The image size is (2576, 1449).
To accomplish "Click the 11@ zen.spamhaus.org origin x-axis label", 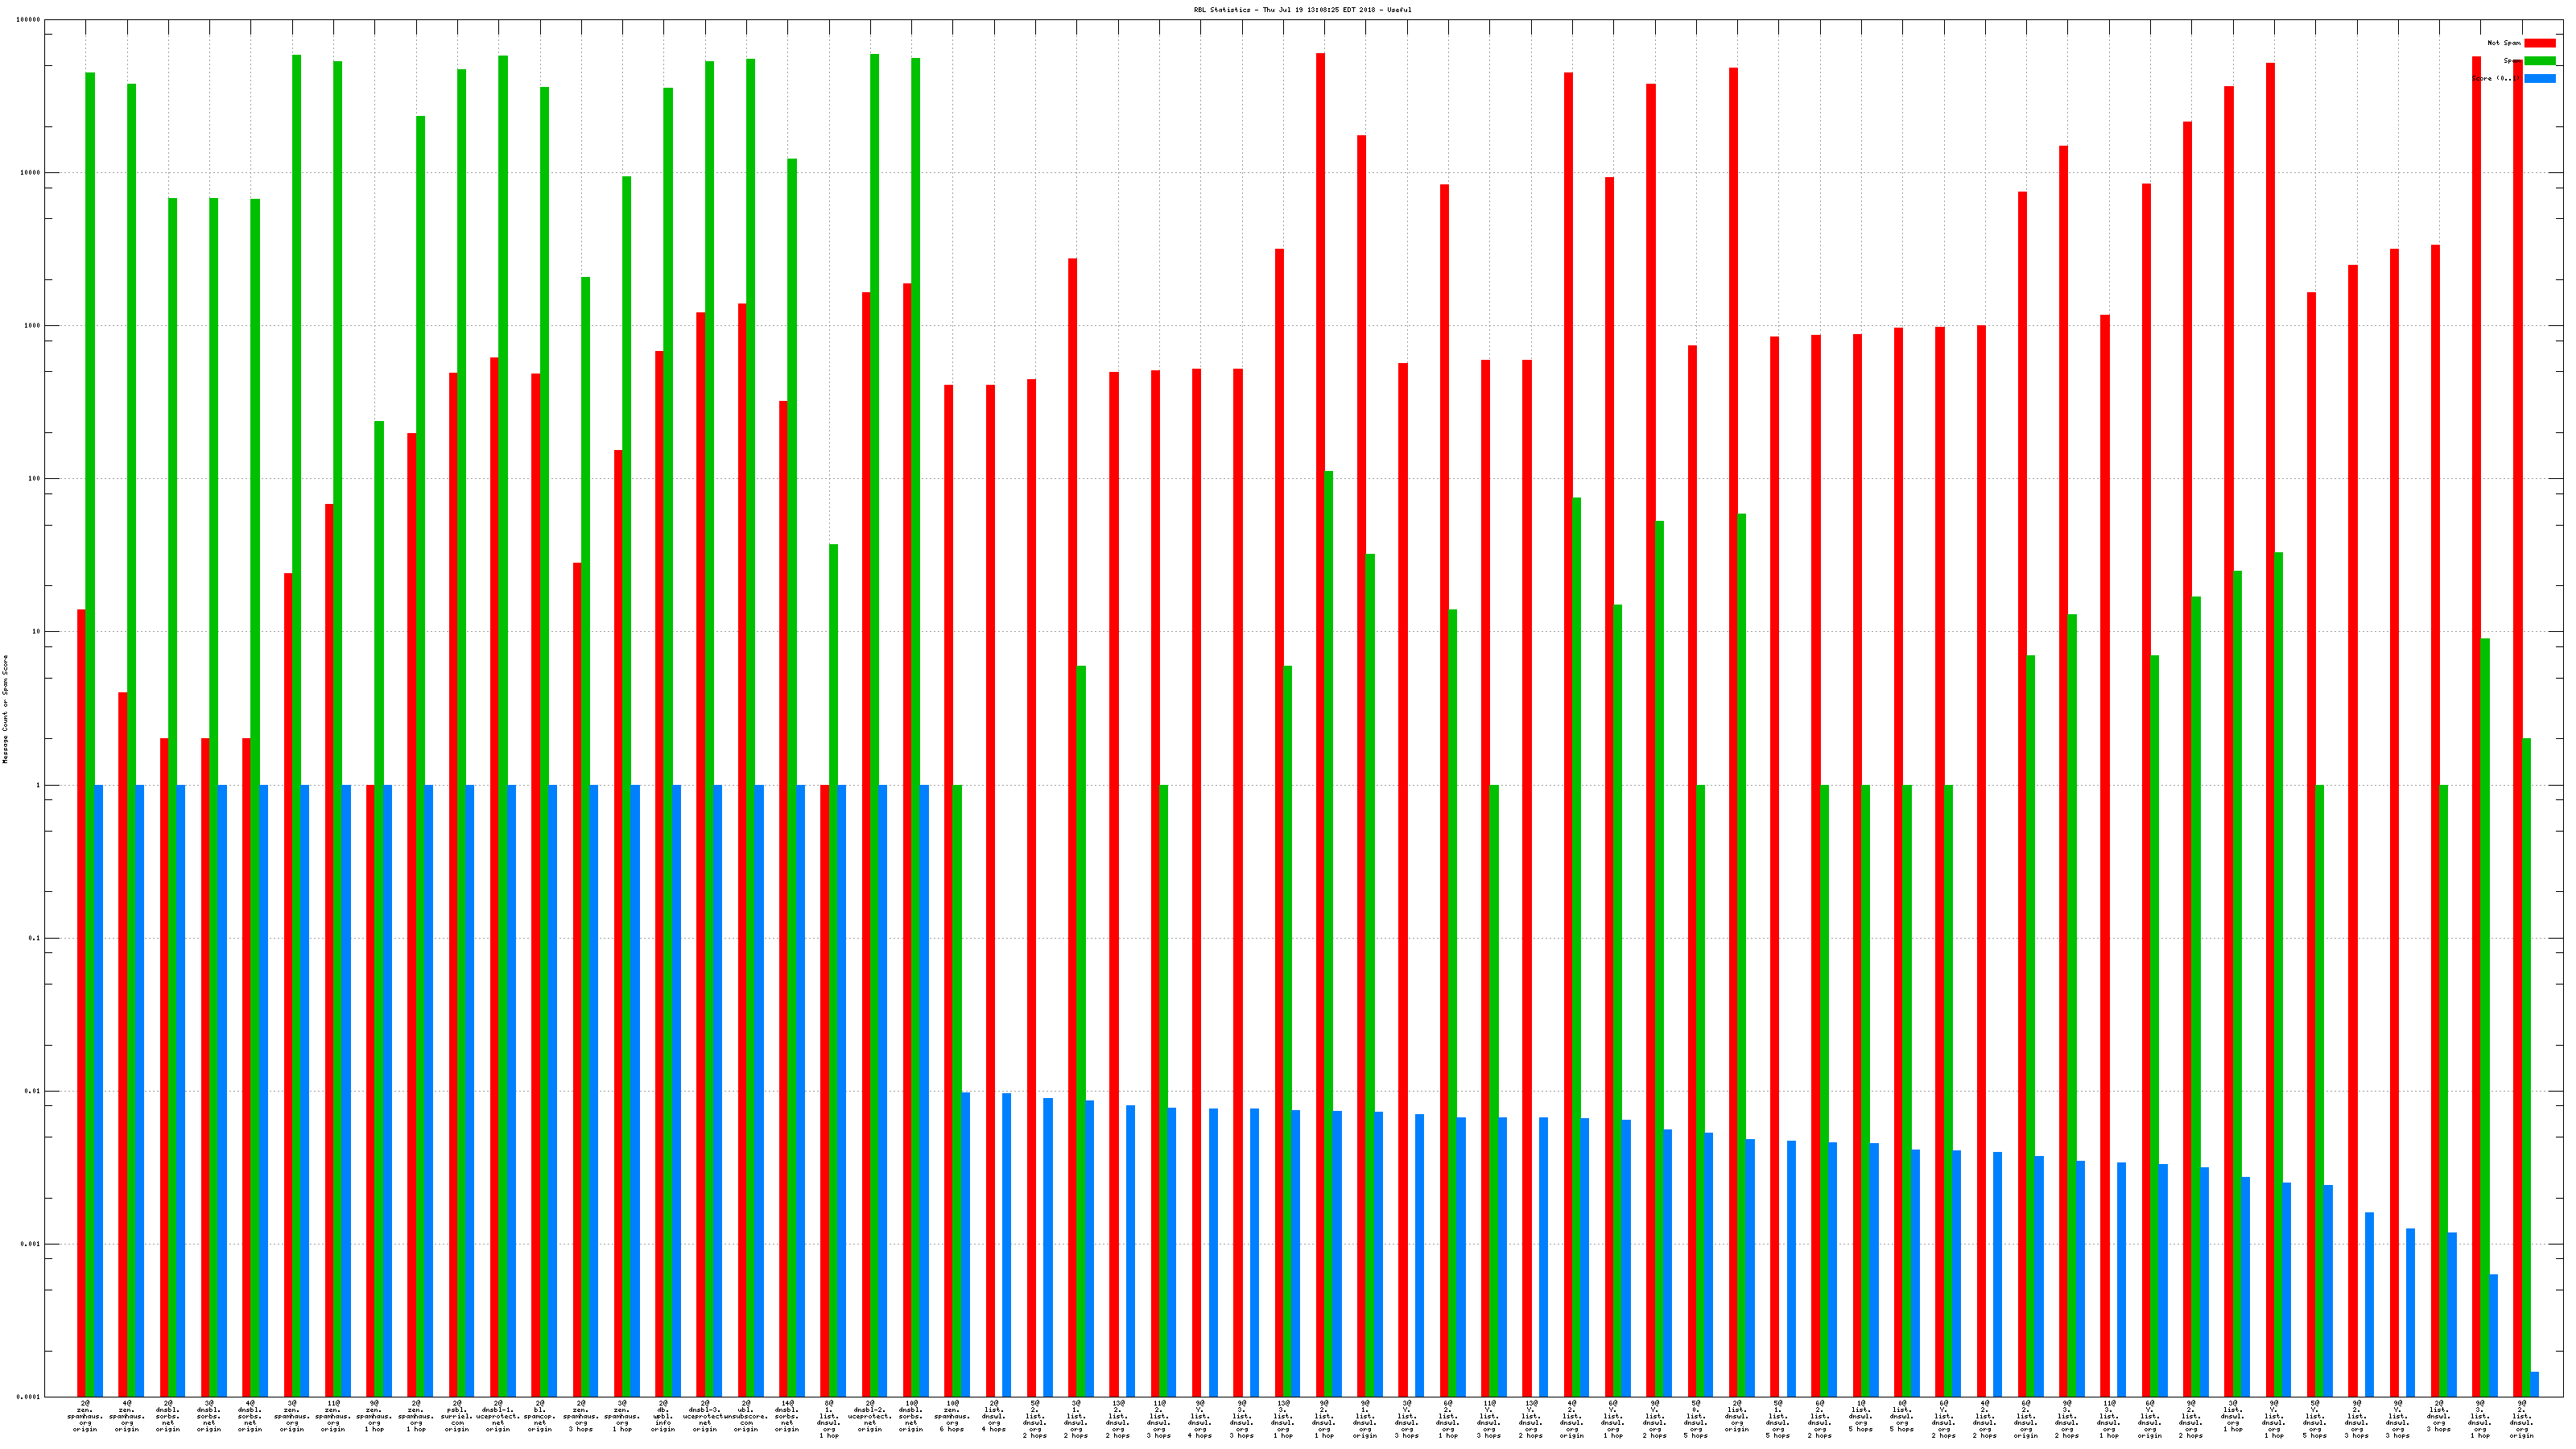I will click(333, 1416).
